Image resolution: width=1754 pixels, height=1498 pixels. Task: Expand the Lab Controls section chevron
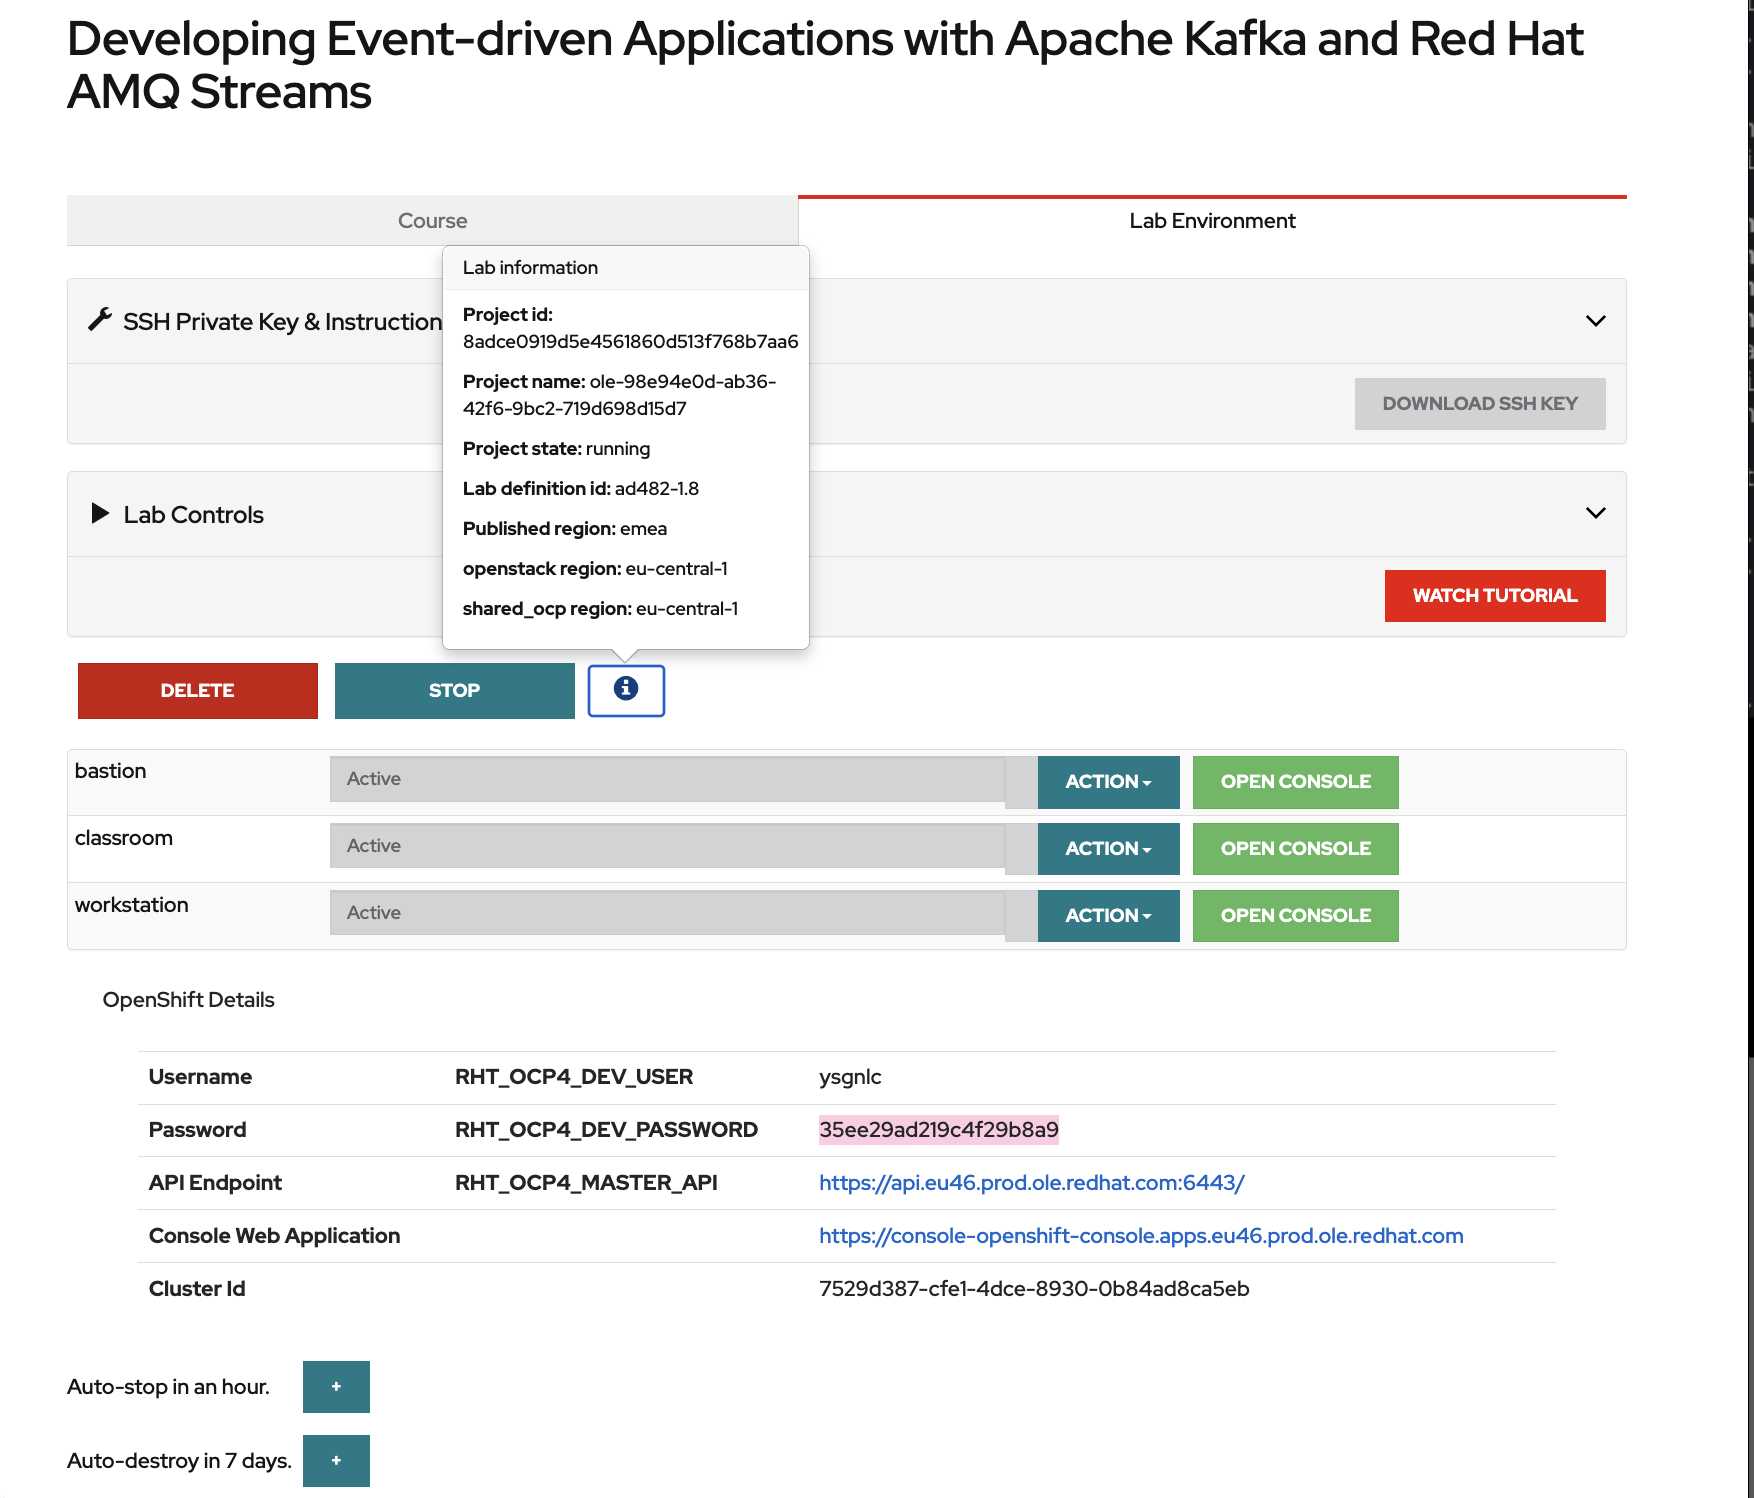tap(1595, 513)
